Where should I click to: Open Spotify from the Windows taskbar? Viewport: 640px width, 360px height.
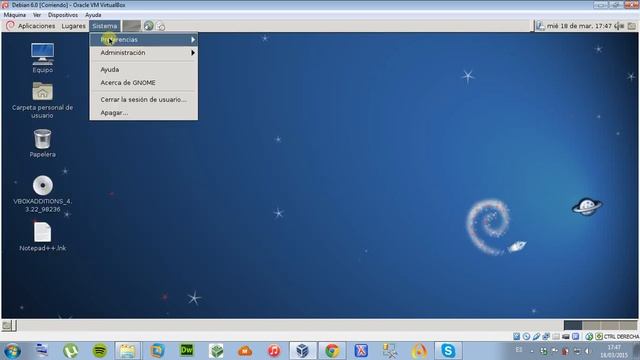pyautogui.click(x=100, y=351)
